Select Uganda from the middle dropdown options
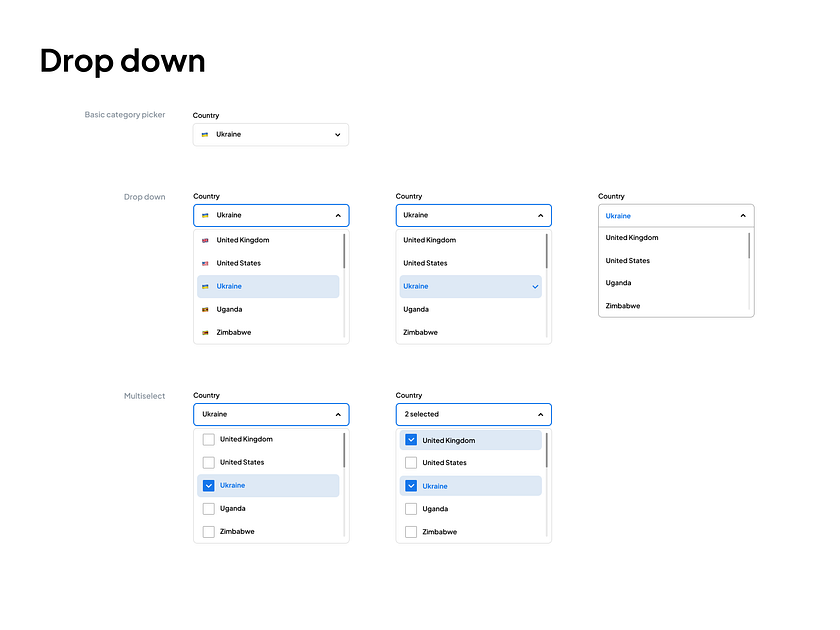Image resolution: width=840 pixels, height=630 pixels. coord(416,309)
